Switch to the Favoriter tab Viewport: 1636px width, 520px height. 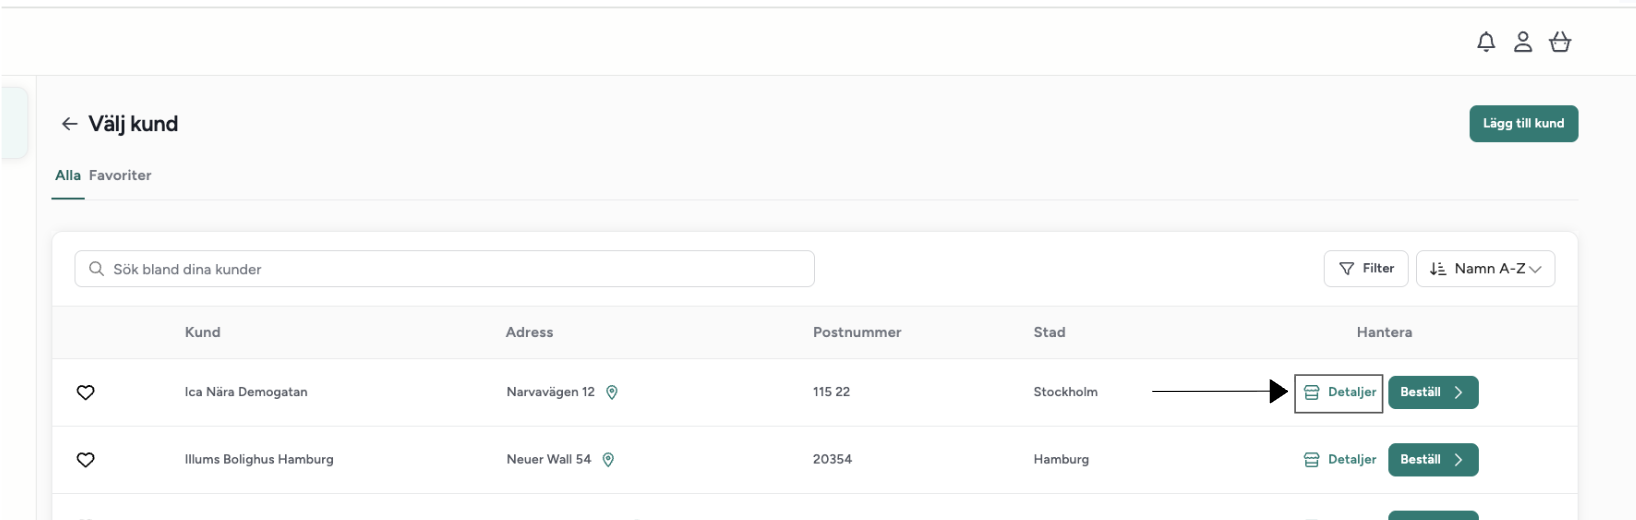pos(120,175)
